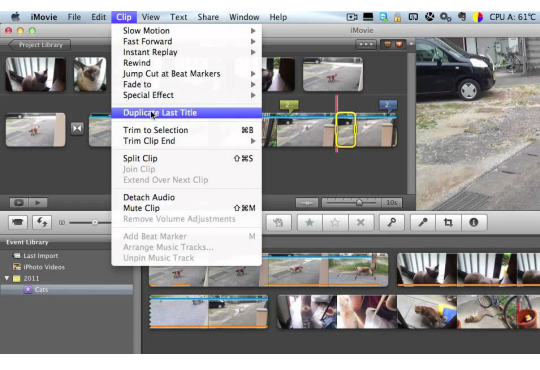The width and height of the screenshot is (540, 370).
Task: Expand Instant Replay submenu
Action: tap(253, 52)
